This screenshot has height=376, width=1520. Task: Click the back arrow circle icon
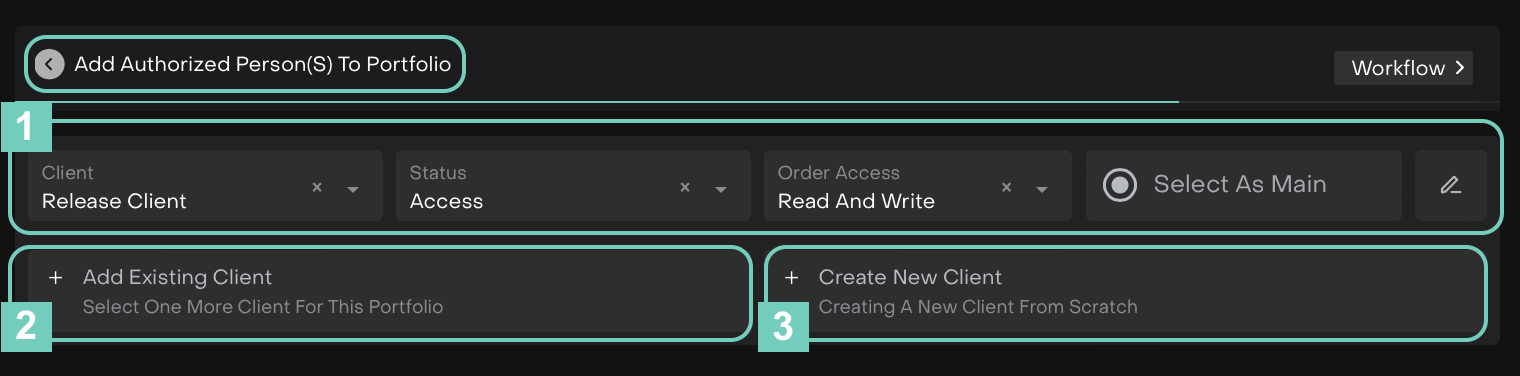click(x=49, y=65)
